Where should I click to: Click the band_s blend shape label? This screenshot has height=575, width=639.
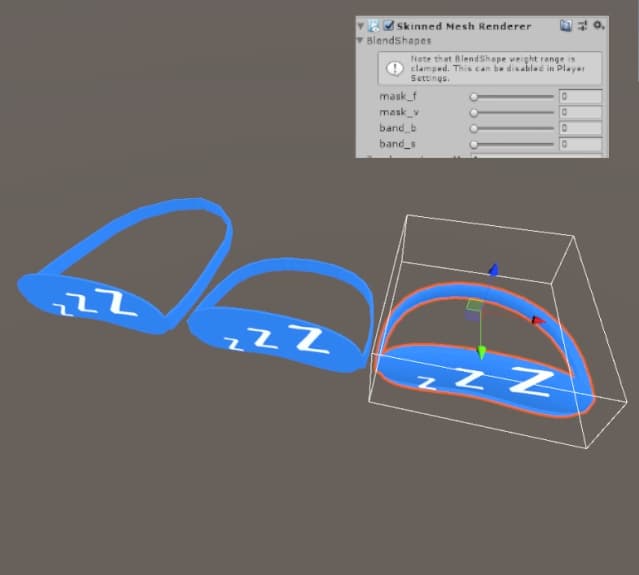click(397, 145)
